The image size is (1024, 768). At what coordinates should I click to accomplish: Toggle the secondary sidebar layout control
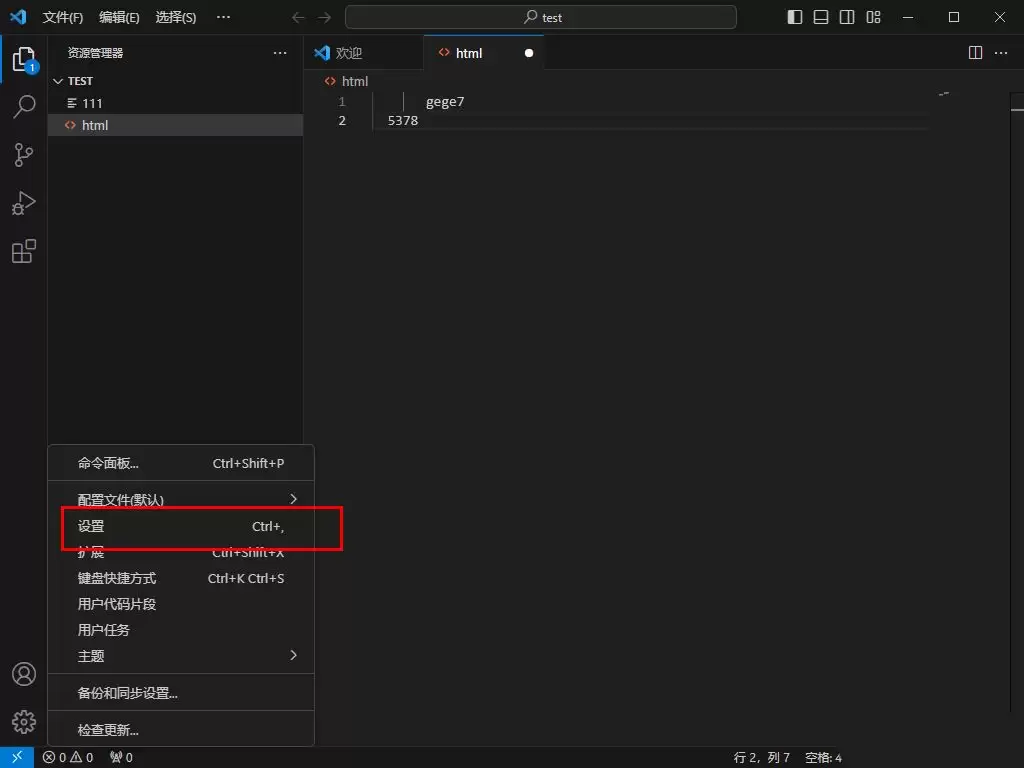(x=845, y=17)
